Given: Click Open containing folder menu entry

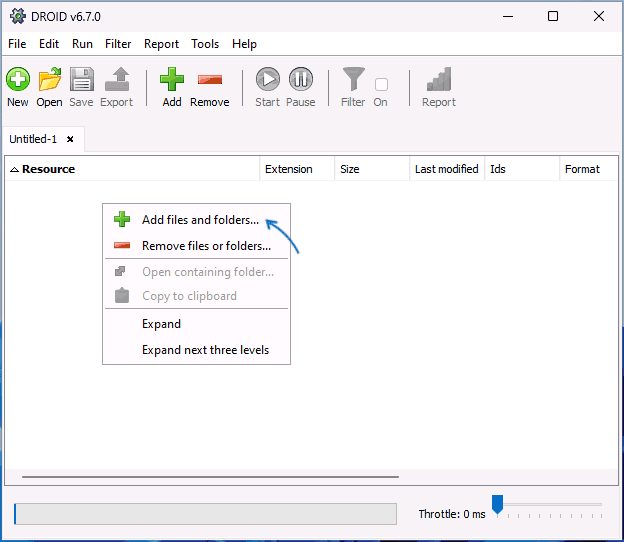Looking at the screenshot, I should pos(197,272).
